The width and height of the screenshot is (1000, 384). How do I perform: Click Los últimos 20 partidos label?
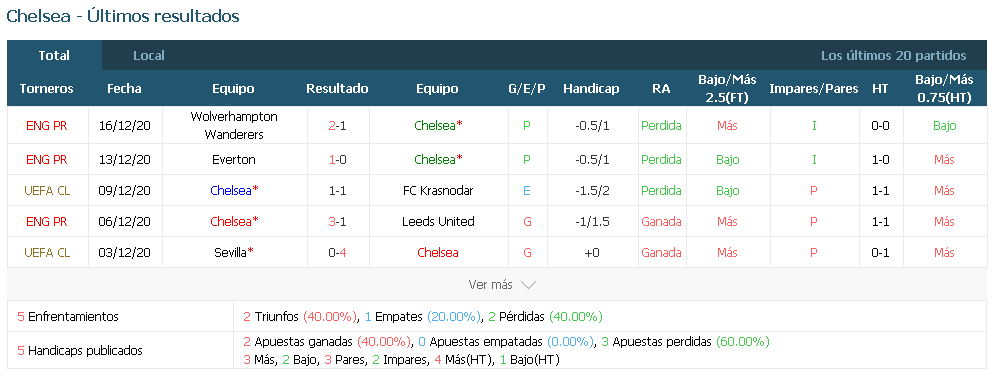[893, 55]
